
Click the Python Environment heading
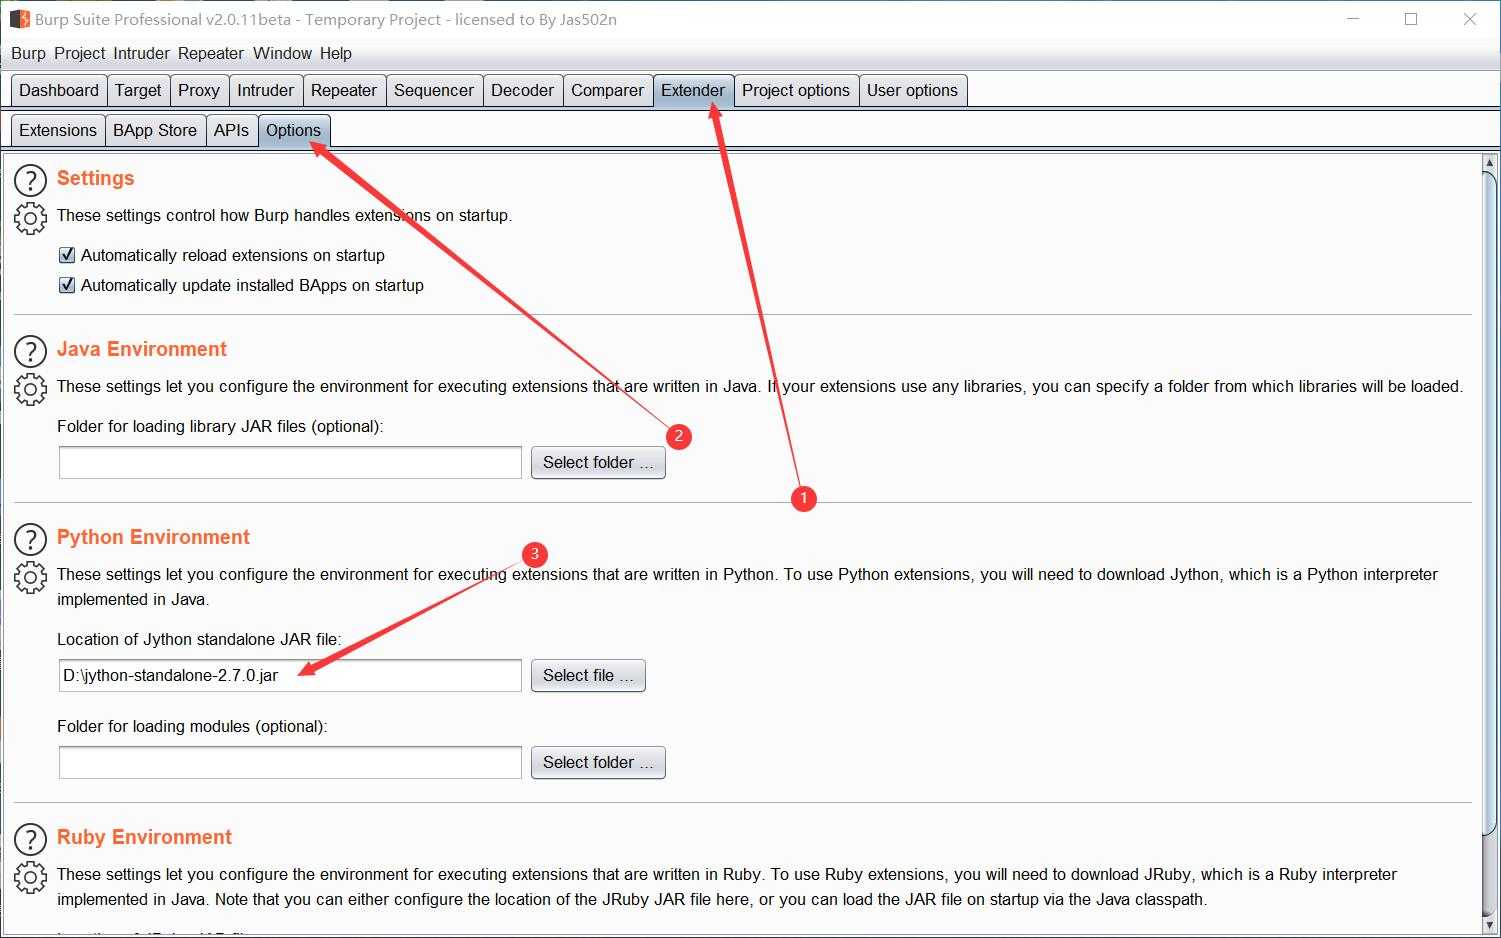point(153,537)
